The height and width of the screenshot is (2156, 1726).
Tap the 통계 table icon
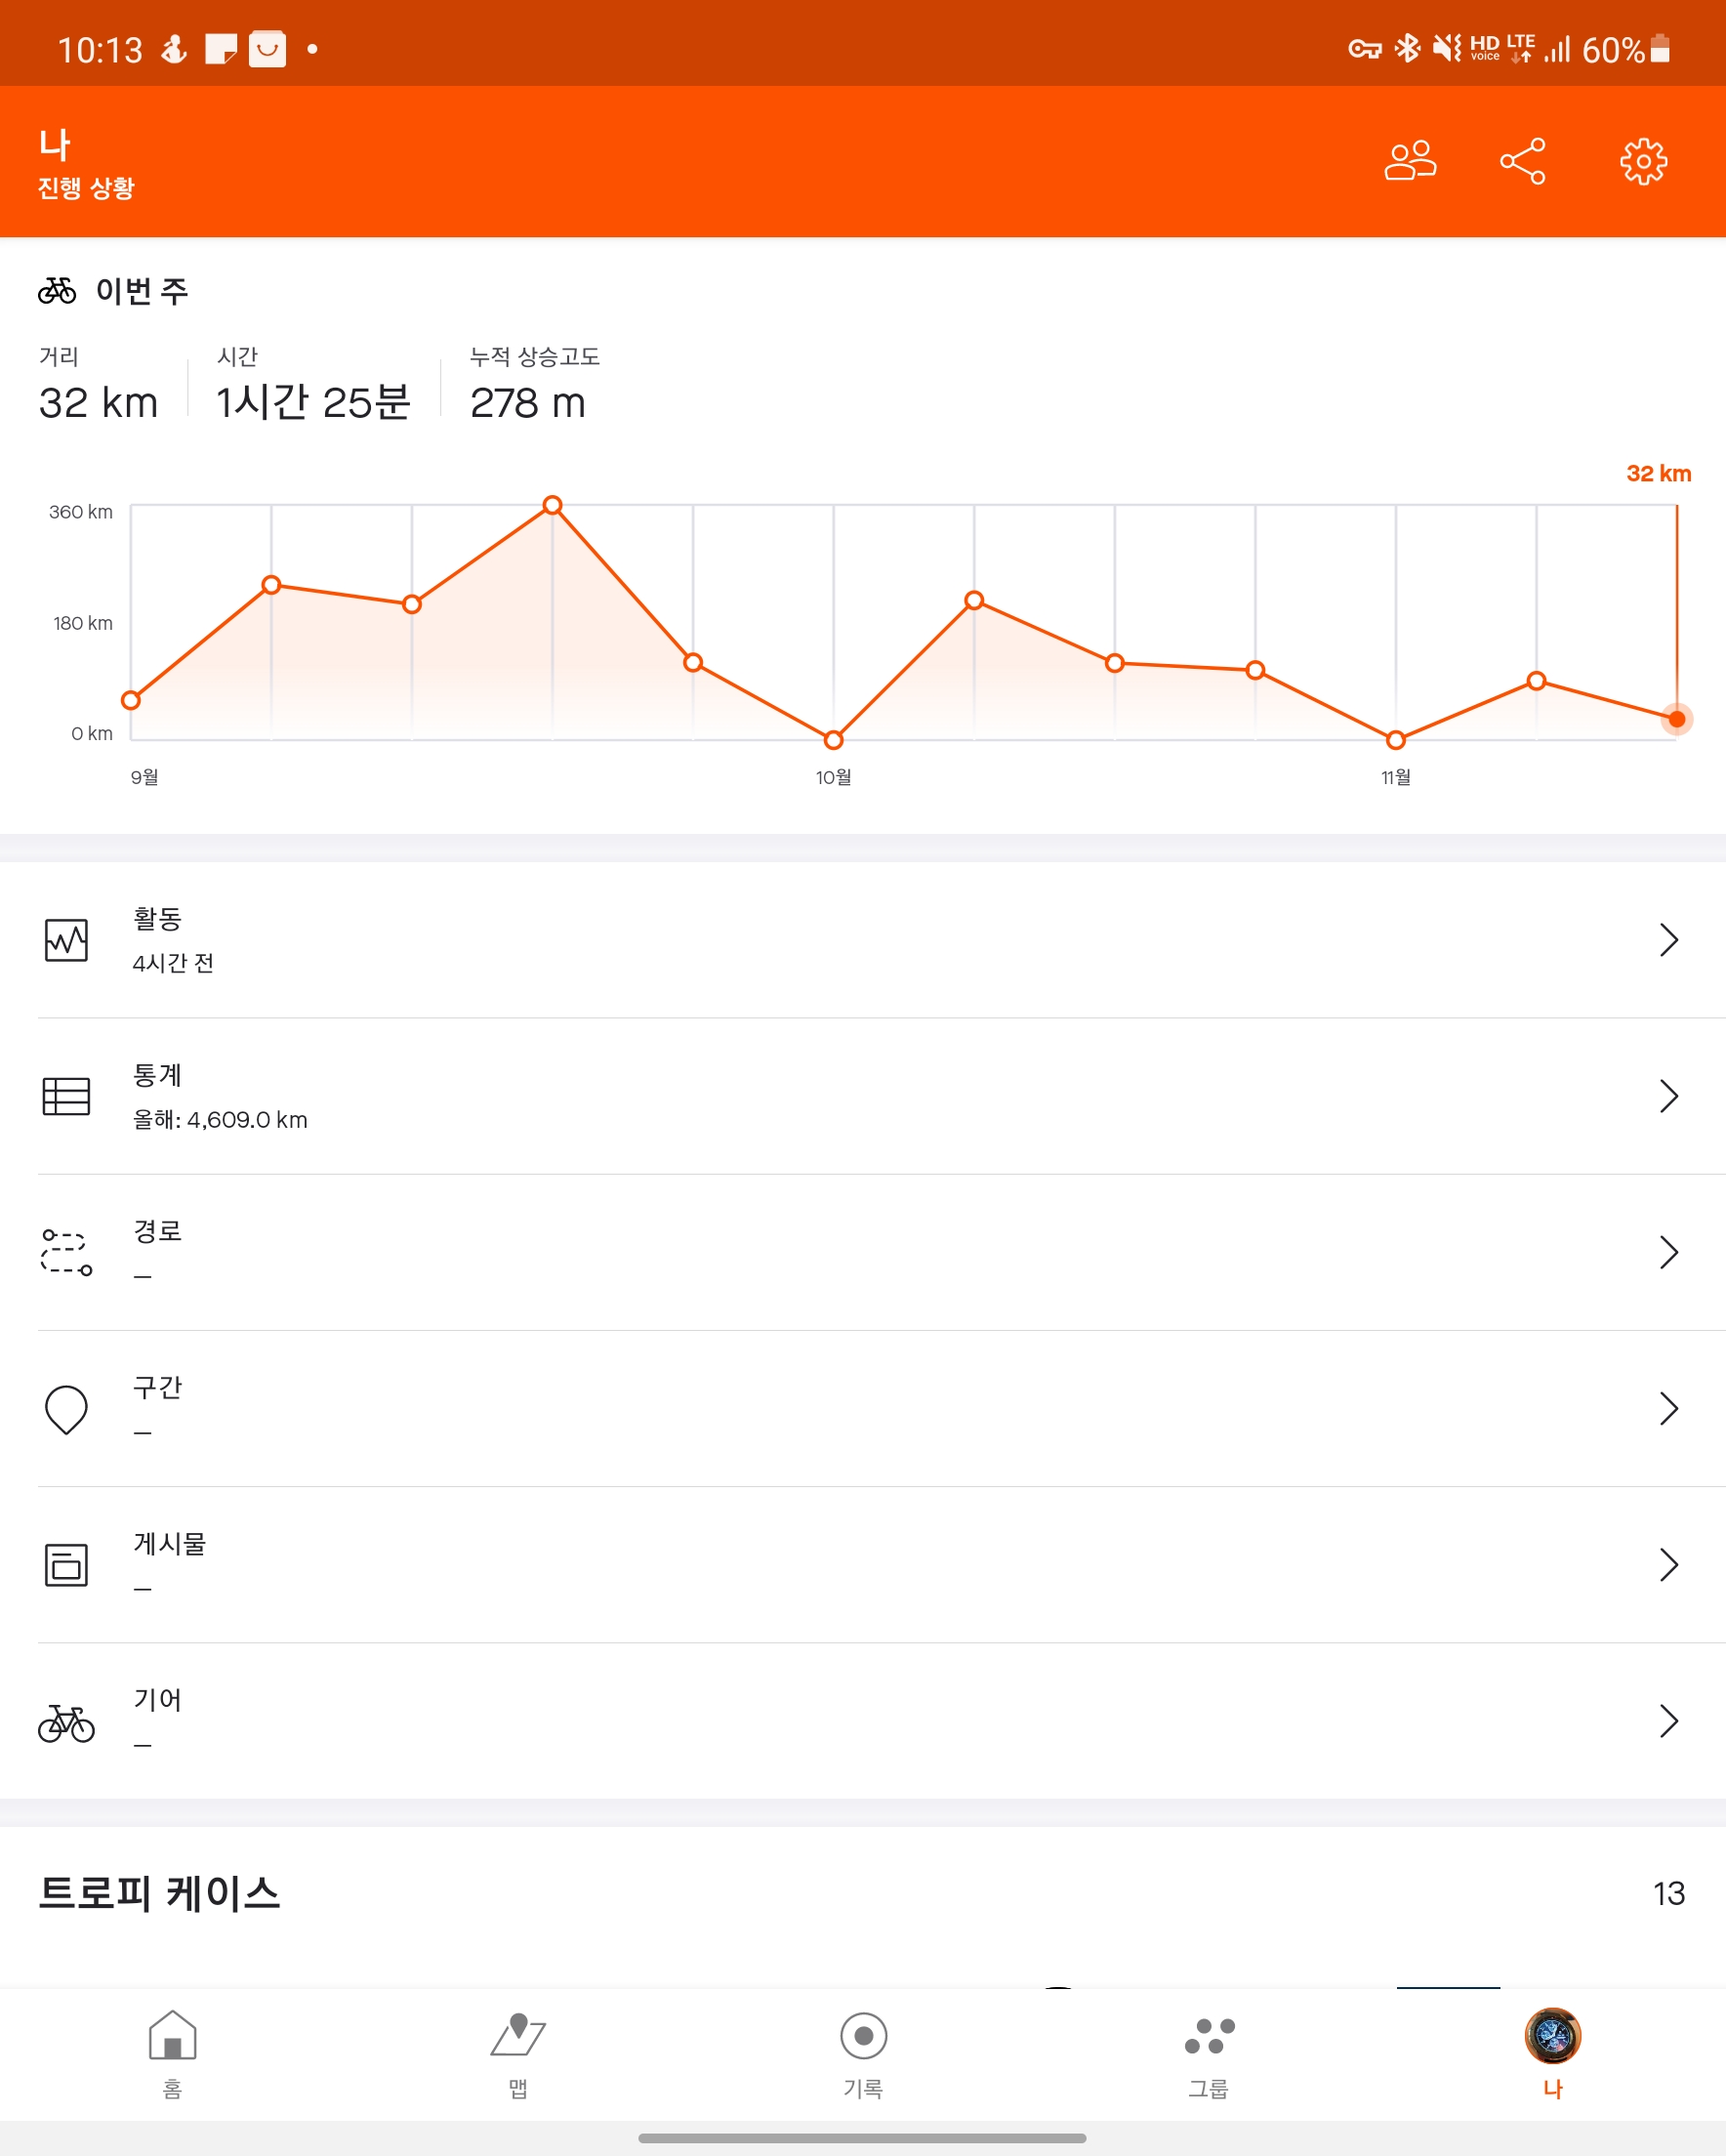[66, 1096]
